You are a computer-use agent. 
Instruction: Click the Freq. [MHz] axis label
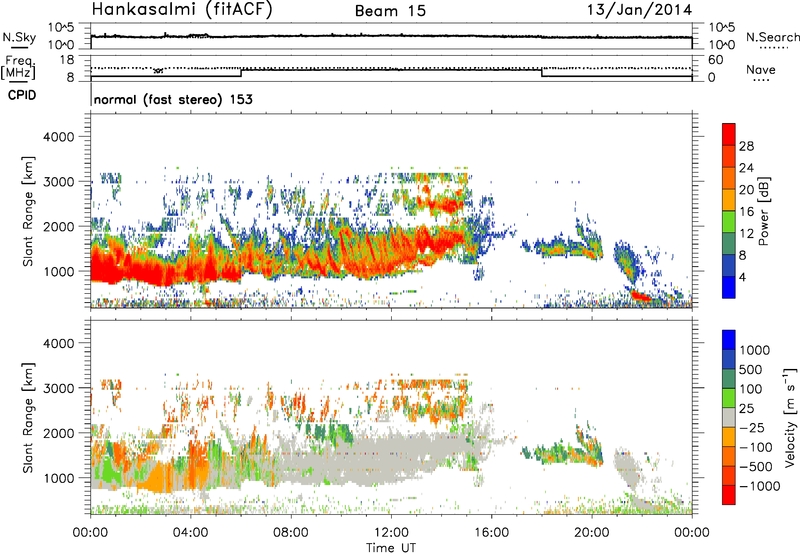[18, 68]
